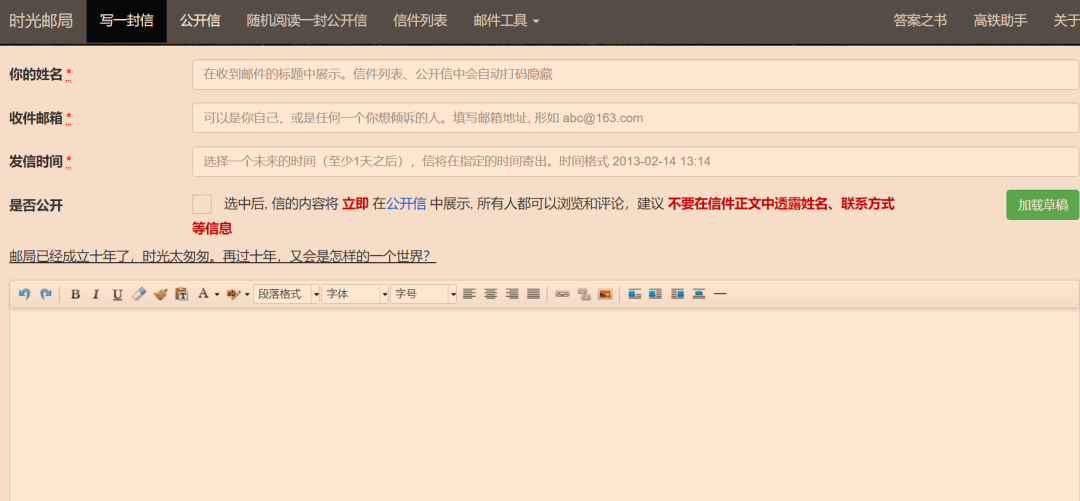Open the 字体 font family dropdown
1080x501 pixels.
[x=355, y=294]
